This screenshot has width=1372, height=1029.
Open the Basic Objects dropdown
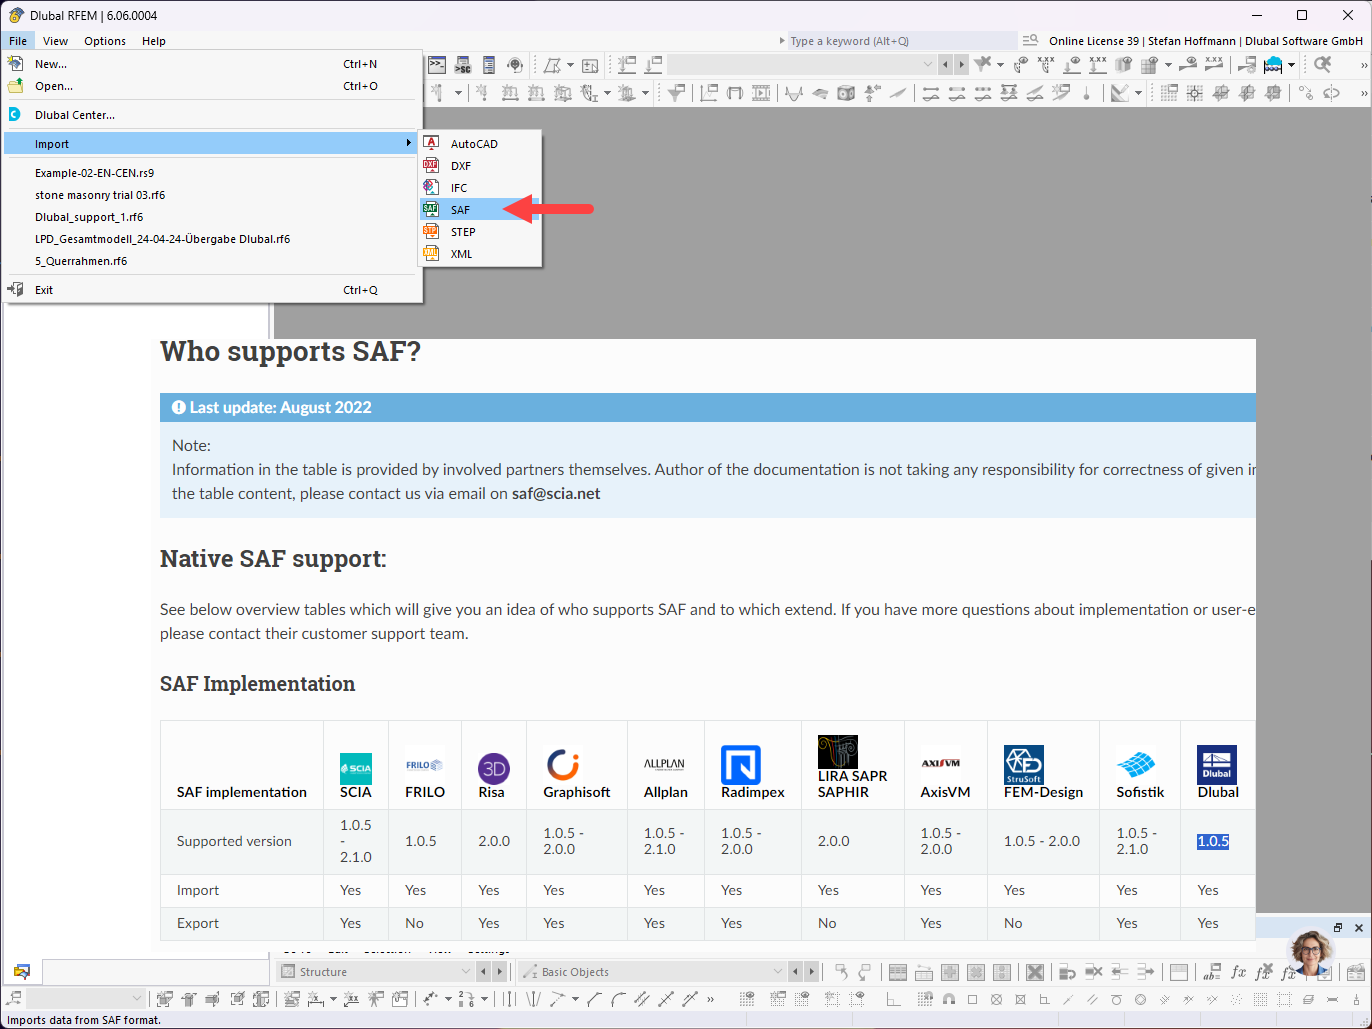[x=778, y=971]
